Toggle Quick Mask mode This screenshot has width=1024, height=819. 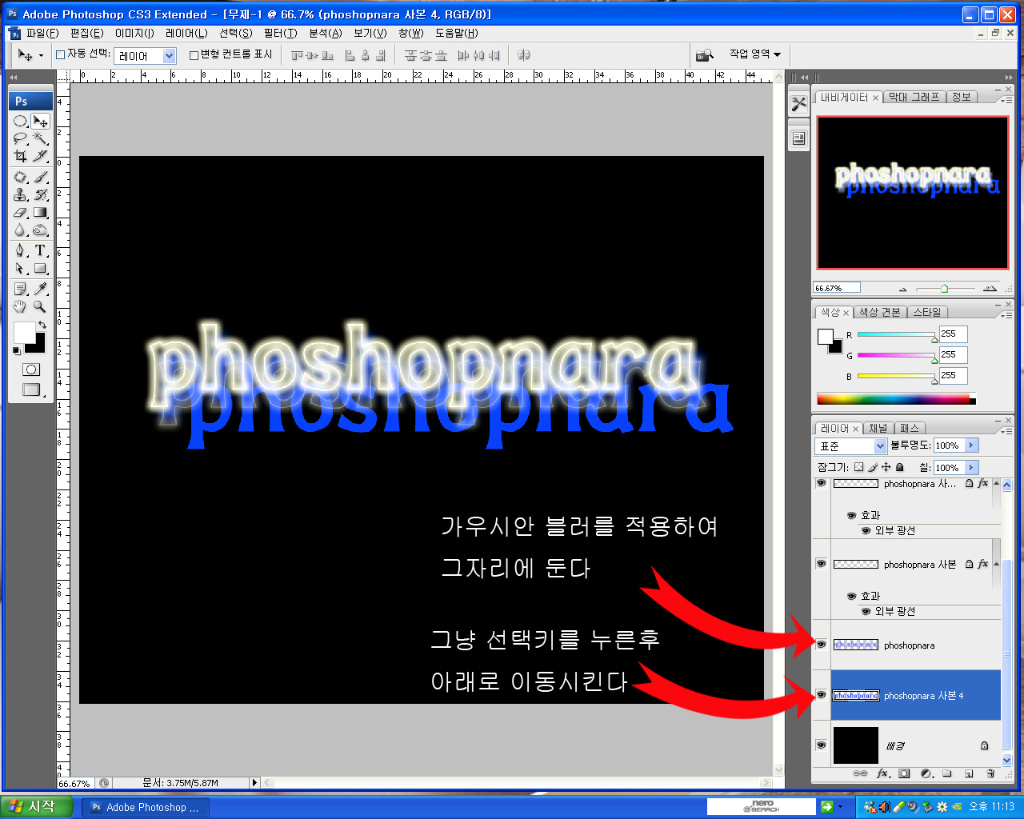pos(31,370)
